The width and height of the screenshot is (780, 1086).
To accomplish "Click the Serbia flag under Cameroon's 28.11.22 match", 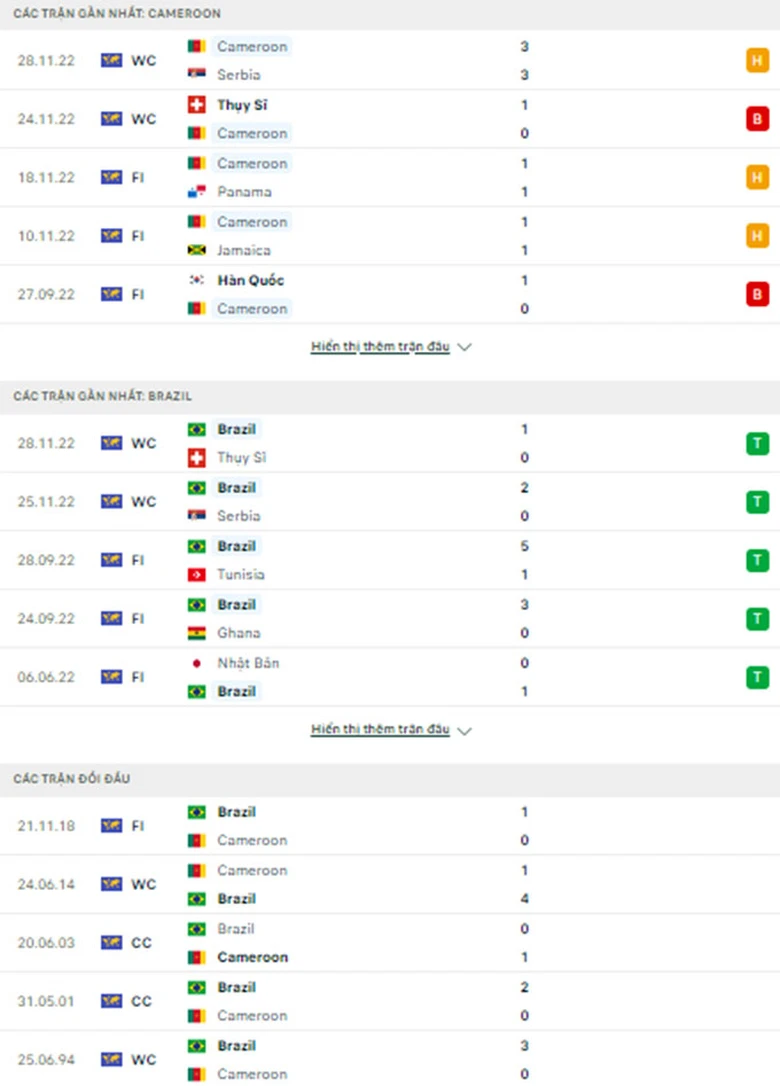I will tap(196, 75).
